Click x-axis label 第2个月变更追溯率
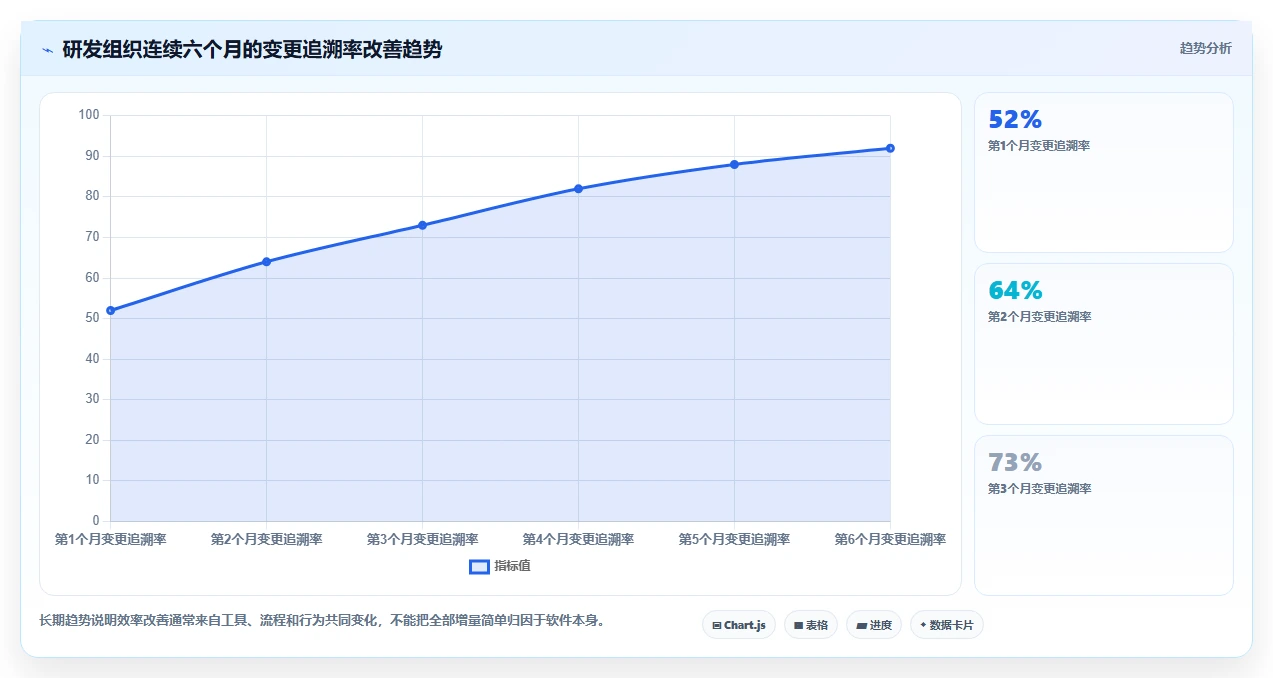The image size is (1273, 678). 266,539
